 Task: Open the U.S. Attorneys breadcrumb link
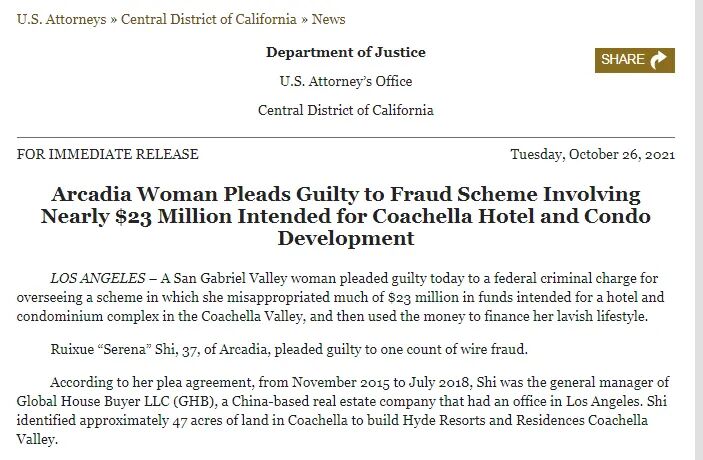click(x=61, y=19)
